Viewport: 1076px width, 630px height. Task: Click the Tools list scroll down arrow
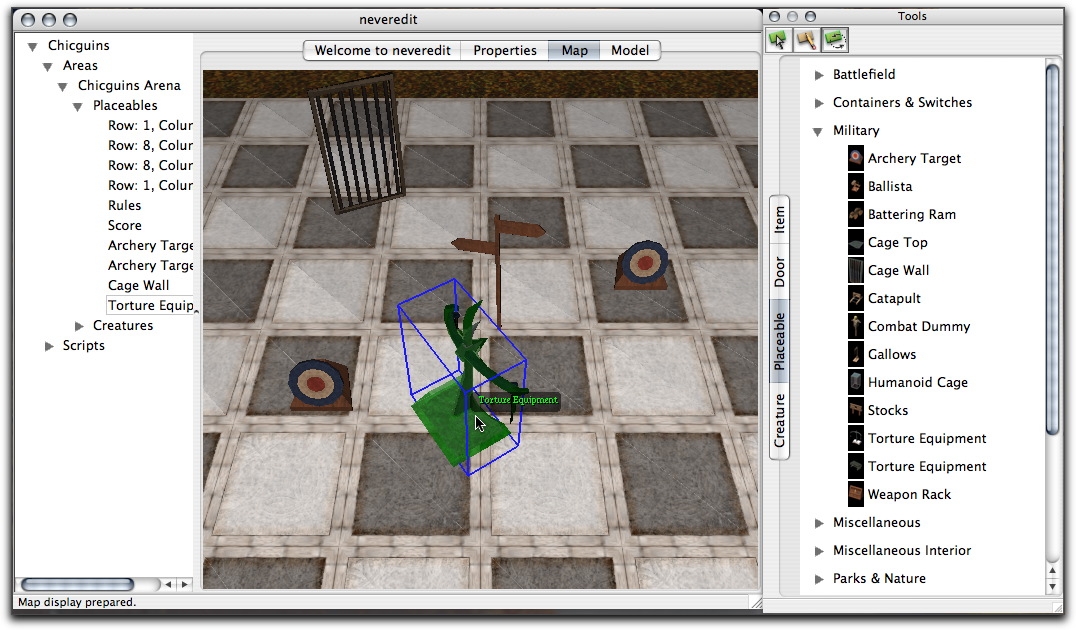point(1052,585)
